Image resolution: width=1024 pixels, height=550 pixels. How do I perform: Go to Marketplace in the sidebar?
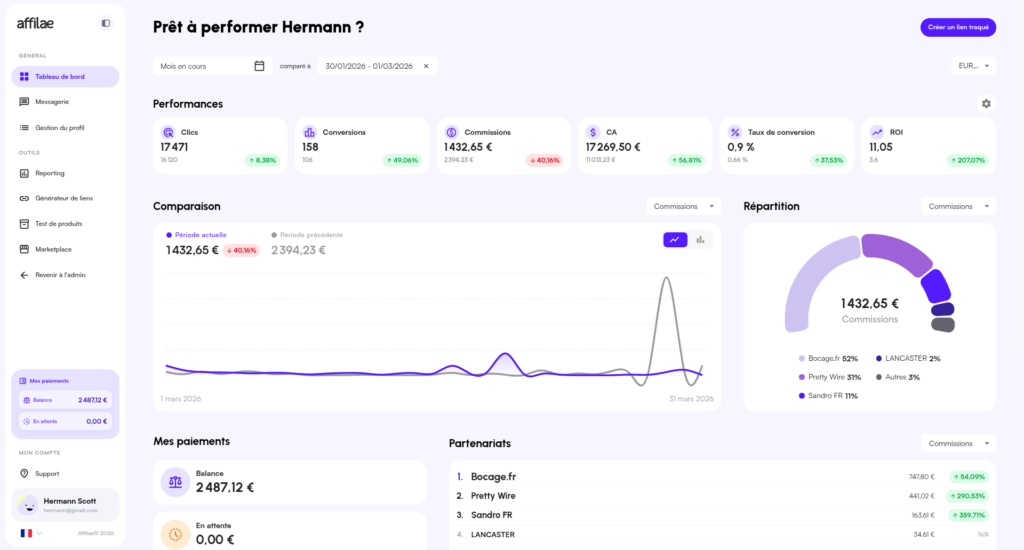tap(53, 249)
